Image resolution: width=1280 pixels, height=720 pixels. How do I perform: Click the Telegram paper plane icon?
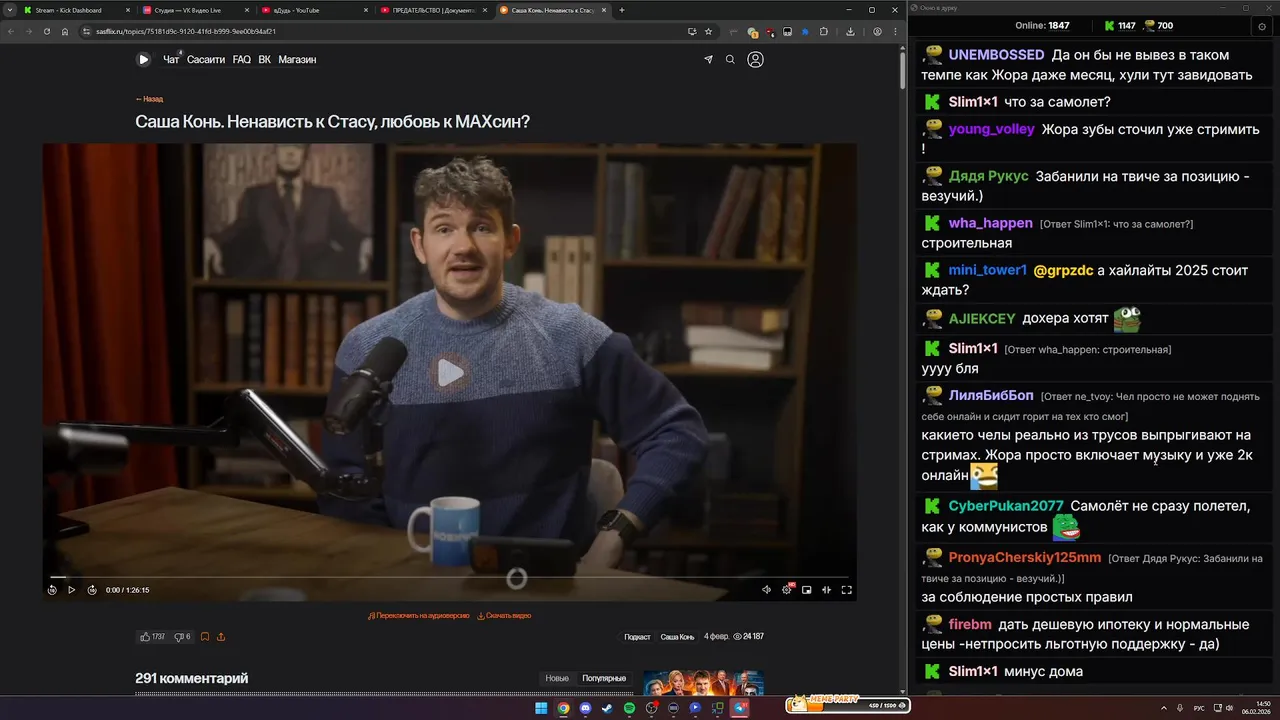pos(709,60)
